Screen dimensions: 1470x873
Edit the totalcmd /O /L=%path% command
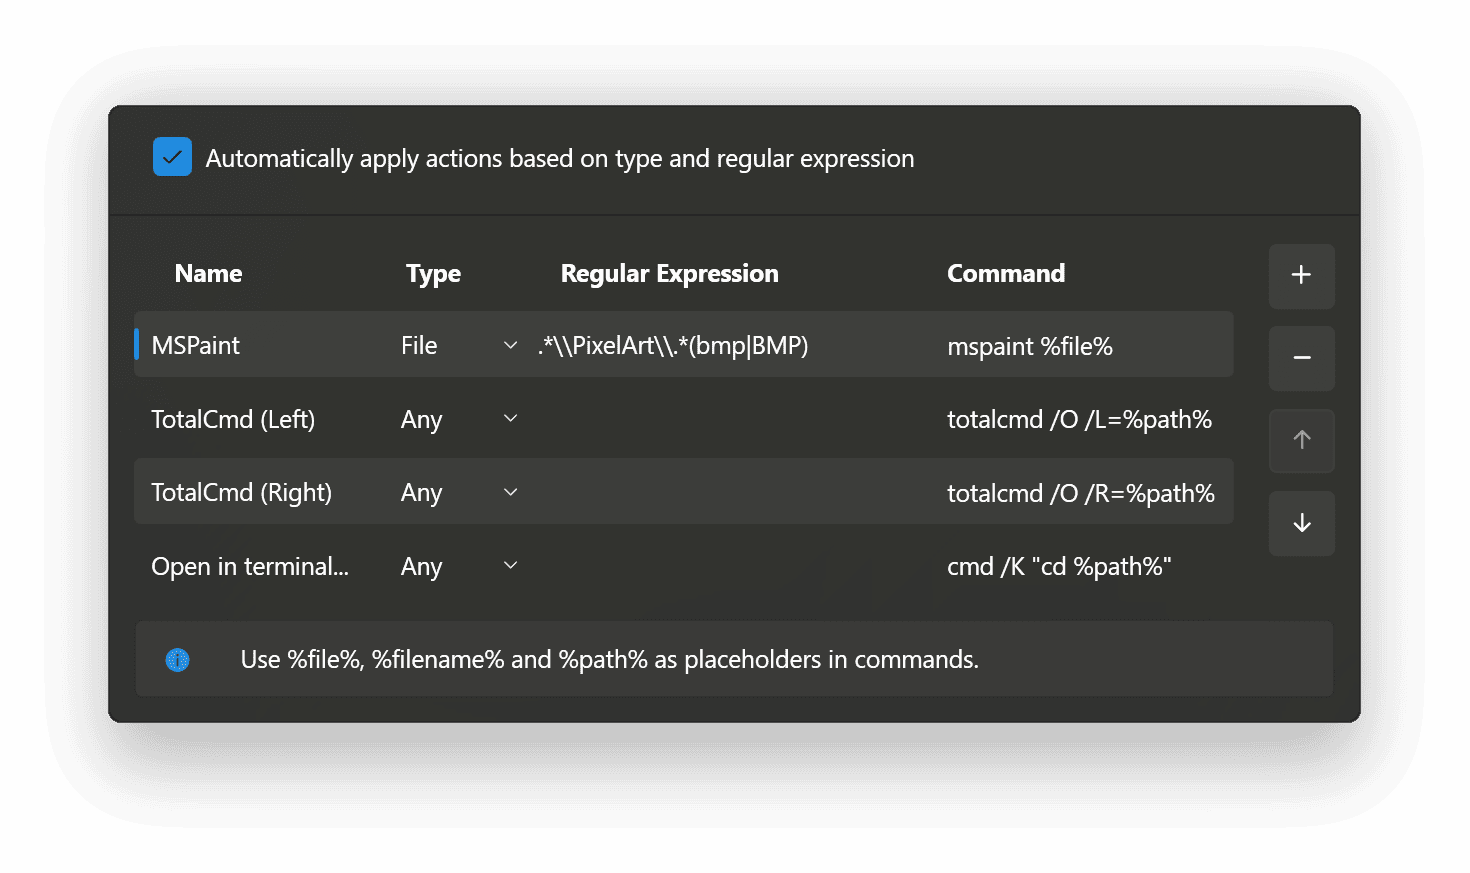(1079, 420)
